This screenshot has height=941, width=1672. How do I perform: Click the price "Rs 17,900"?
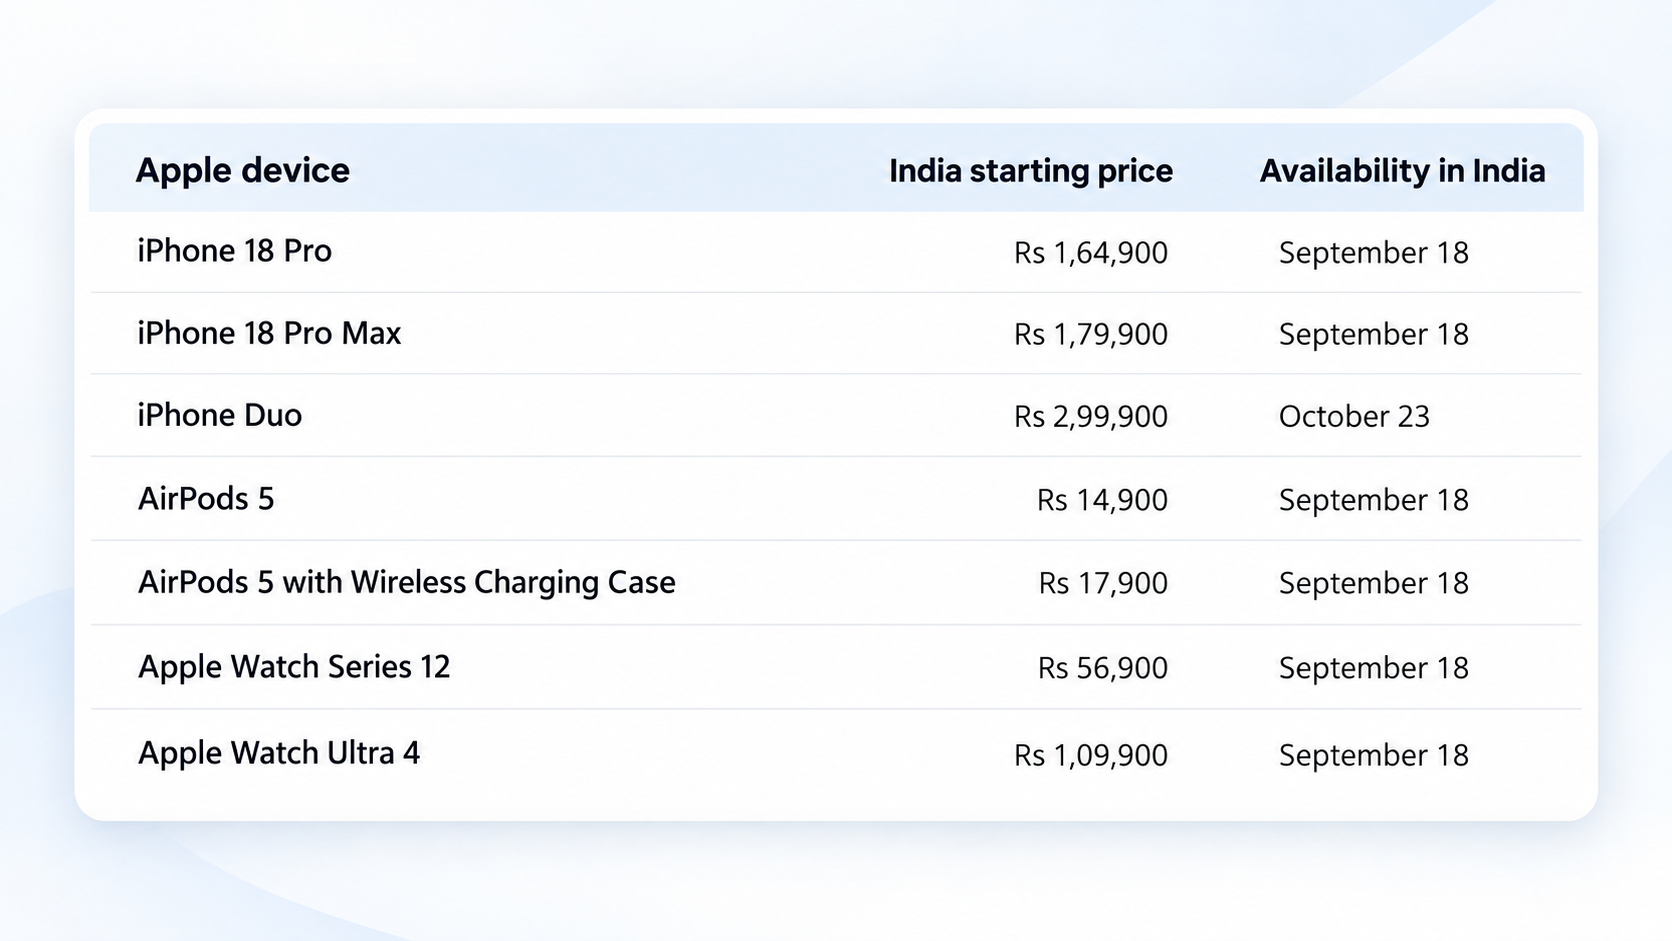1103,583
